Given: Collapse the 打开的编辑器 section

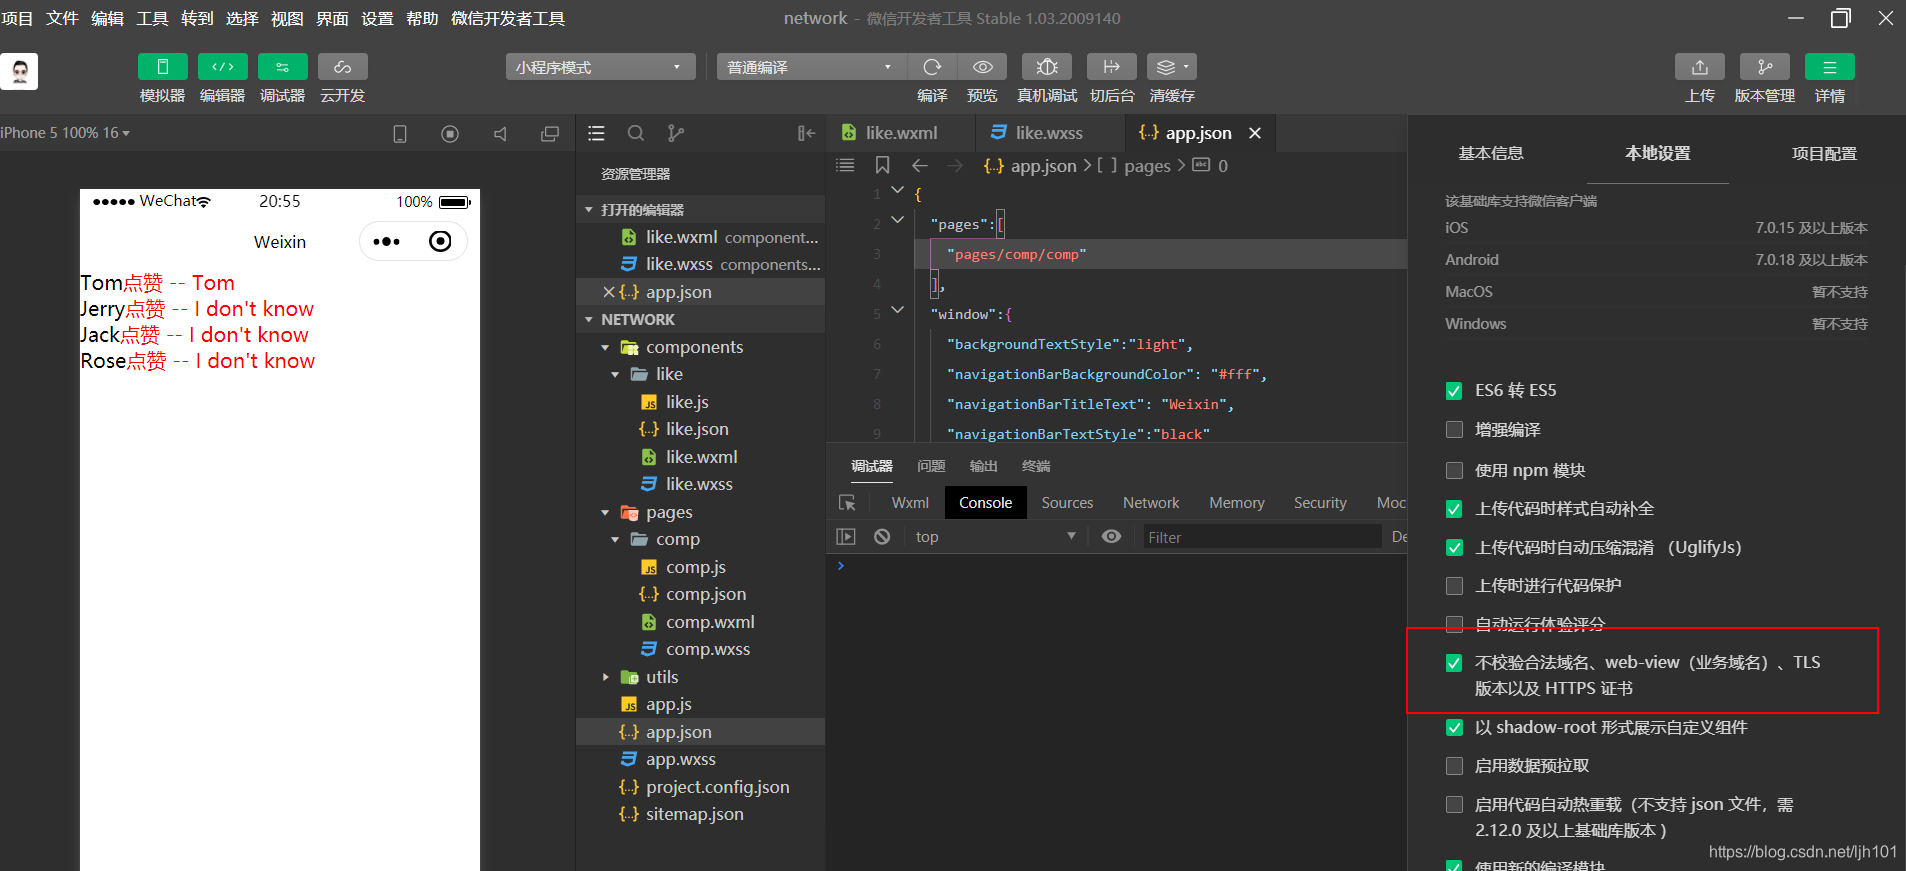Looking at the screenshot, I should click(x=589, y=210).
